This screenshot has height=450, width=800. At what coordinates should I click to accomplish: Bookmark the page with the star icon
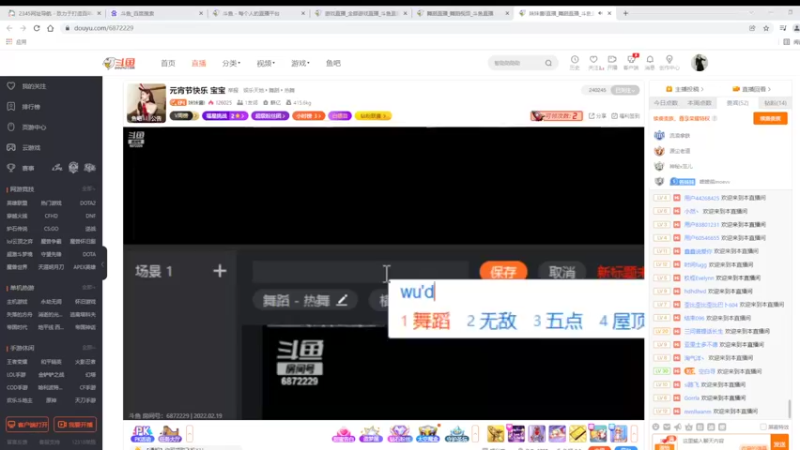pyautogui.click(x=766, y=28)
